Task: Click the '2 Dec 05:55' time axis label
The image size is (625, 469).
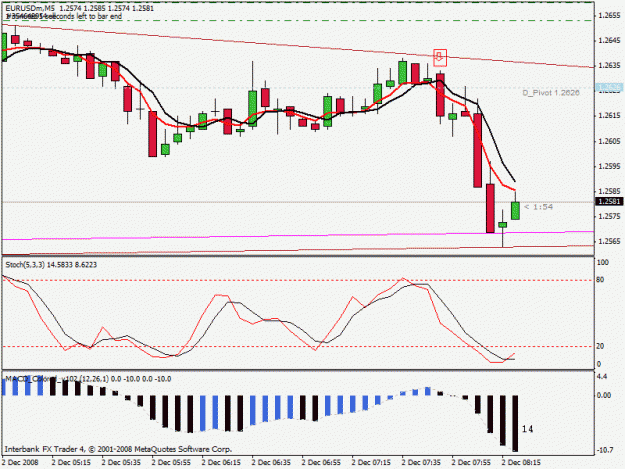Action: click(171, 463)
